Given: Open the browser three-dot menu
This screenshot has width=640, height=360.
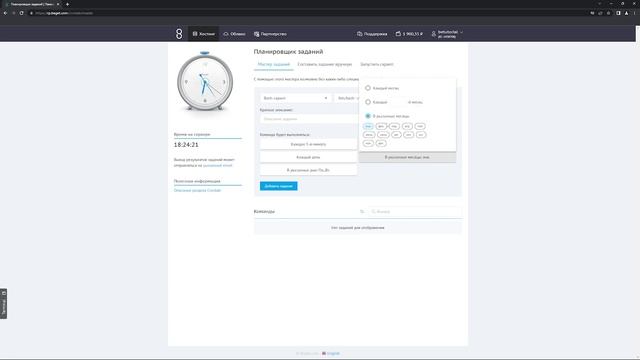Looking at the screenshot, I should pos(634,13).
